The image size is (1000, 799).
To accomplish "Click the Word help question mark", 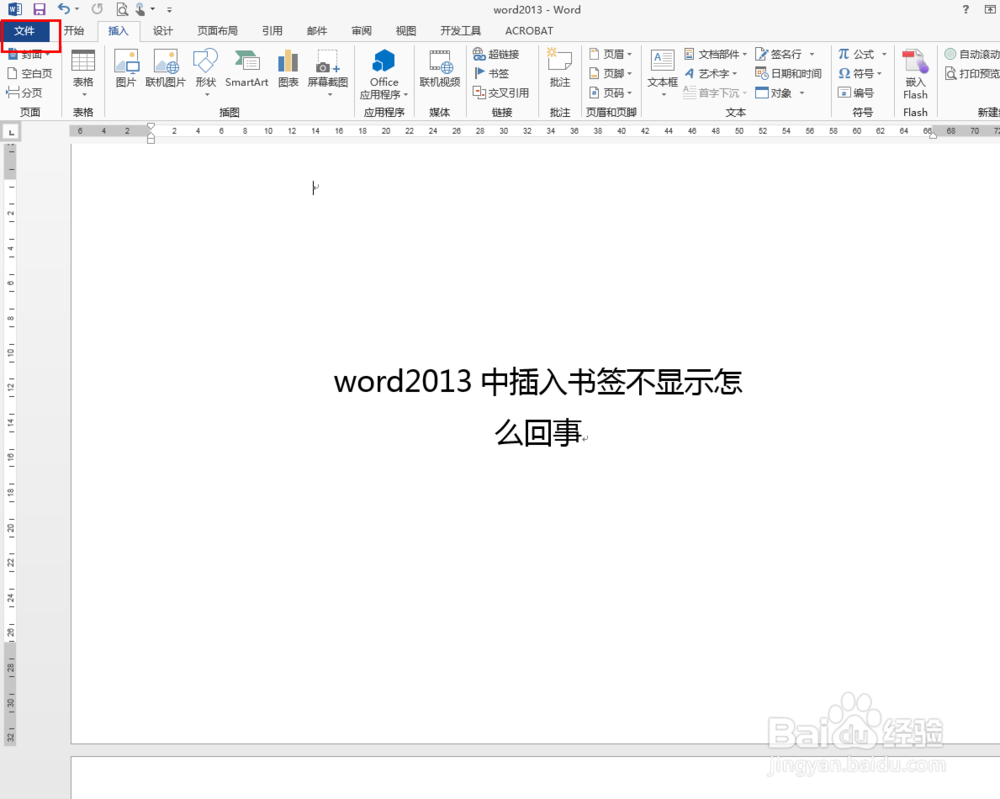I will coord(966,9).
